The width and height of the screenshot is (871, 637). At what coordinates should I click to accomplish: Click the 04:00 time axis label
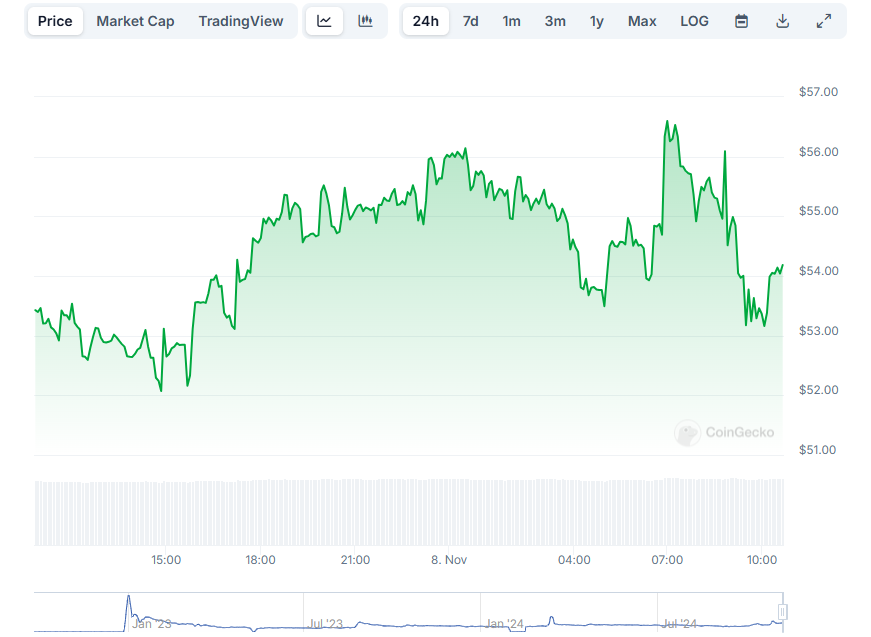click(574, 560)
